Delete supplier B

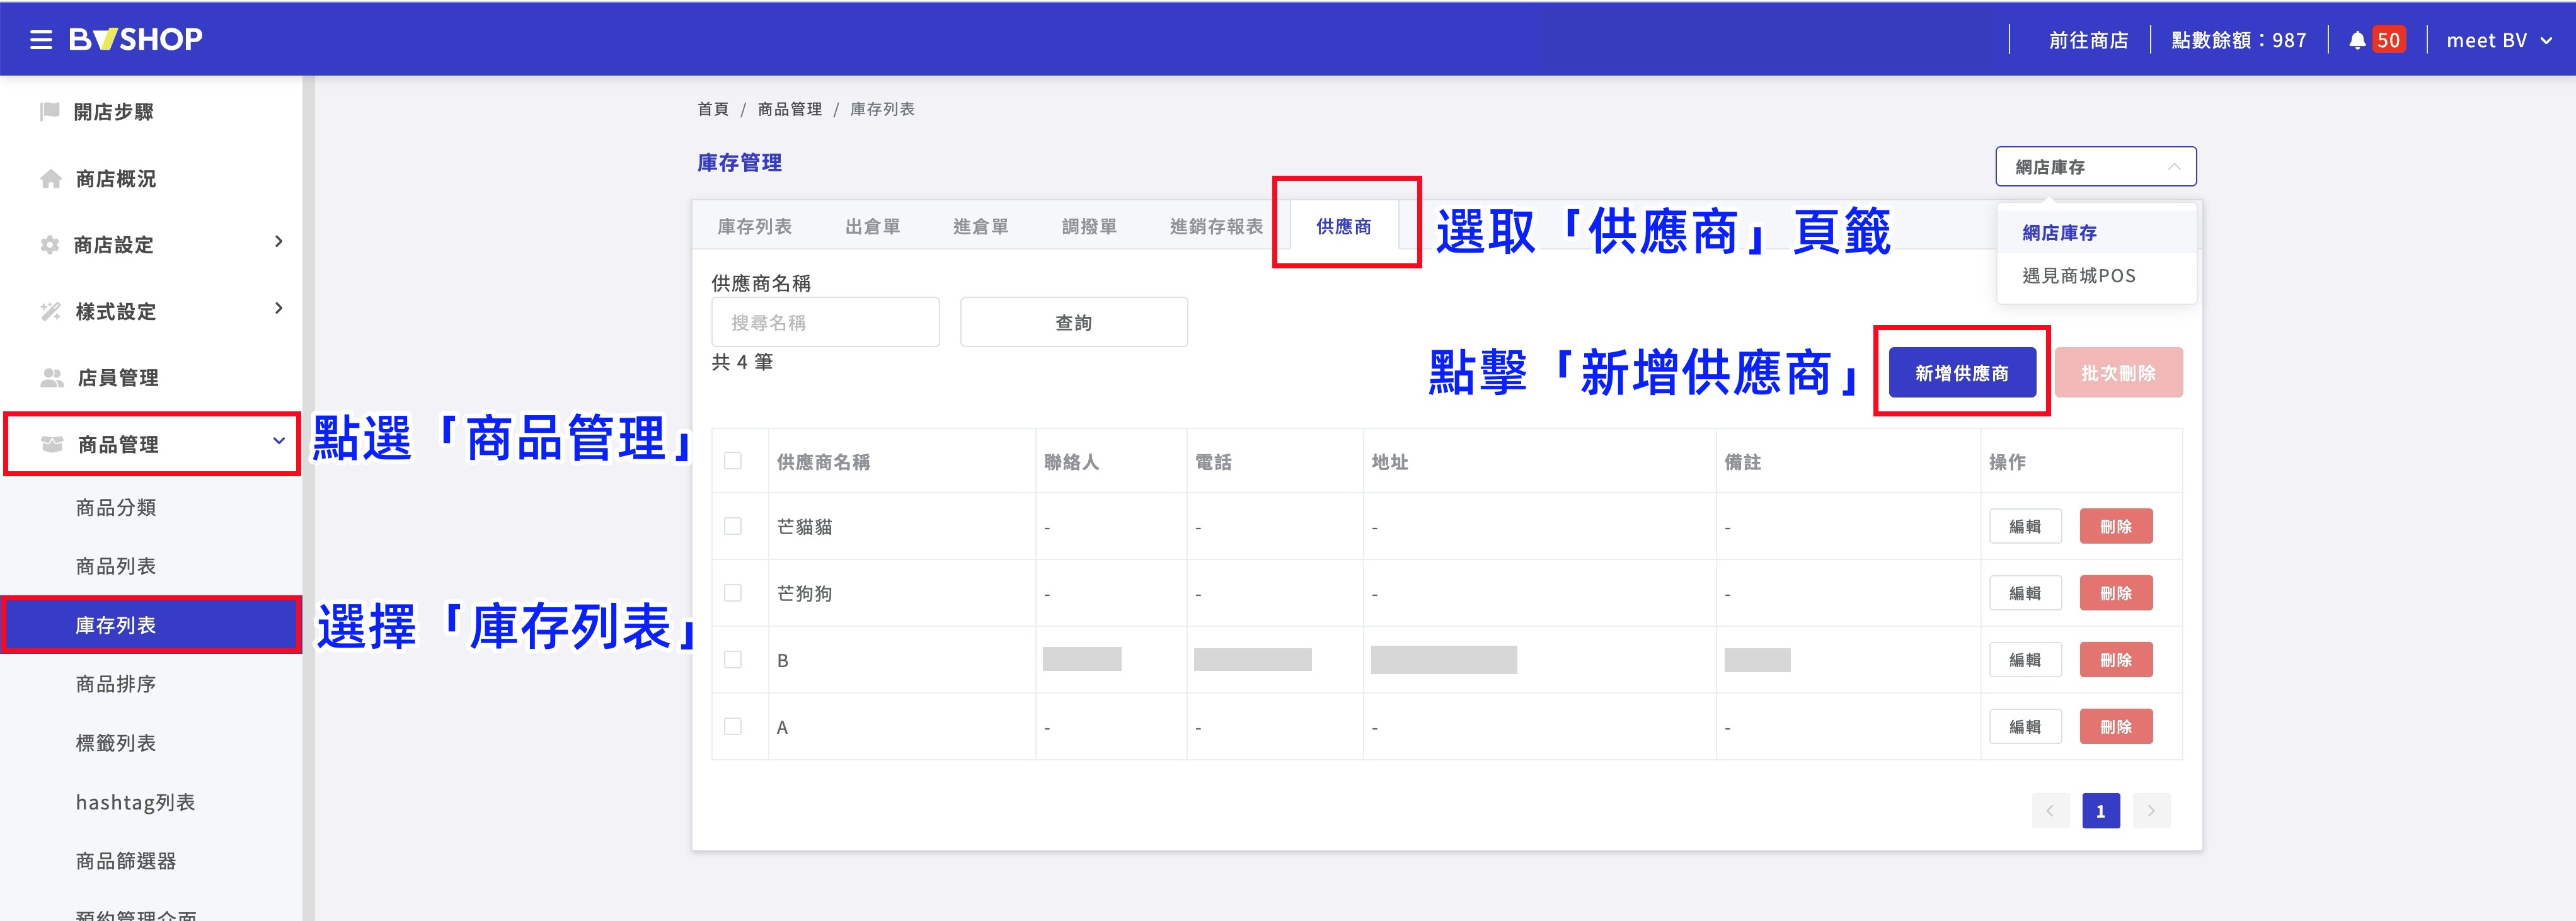[2116, 660]
